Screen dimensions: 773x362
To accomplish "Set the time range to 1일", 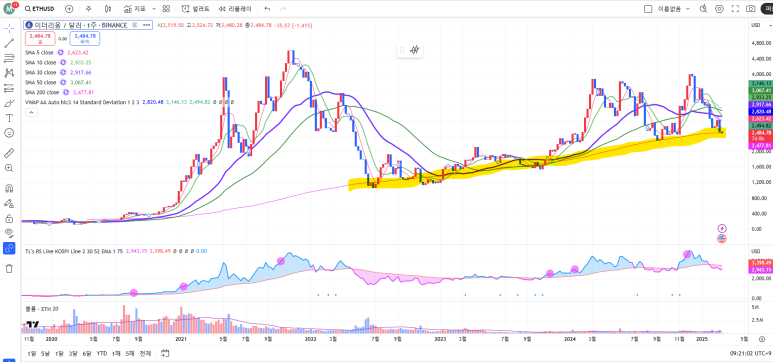I will 32,353.
